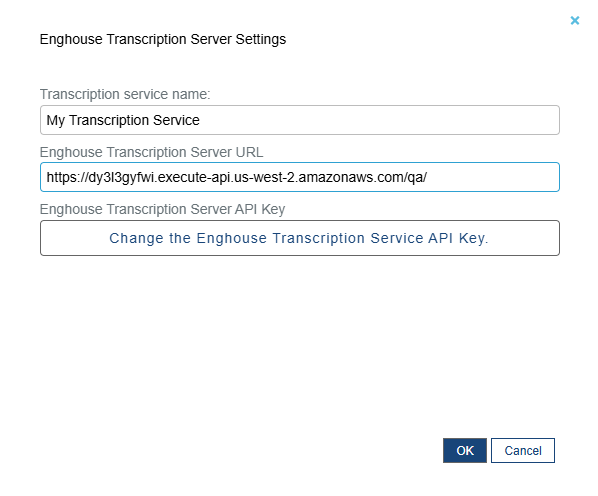The image size is (598, 496).
Task: Focus the Enghouse Transcription Server URL field
Action: 300,177
